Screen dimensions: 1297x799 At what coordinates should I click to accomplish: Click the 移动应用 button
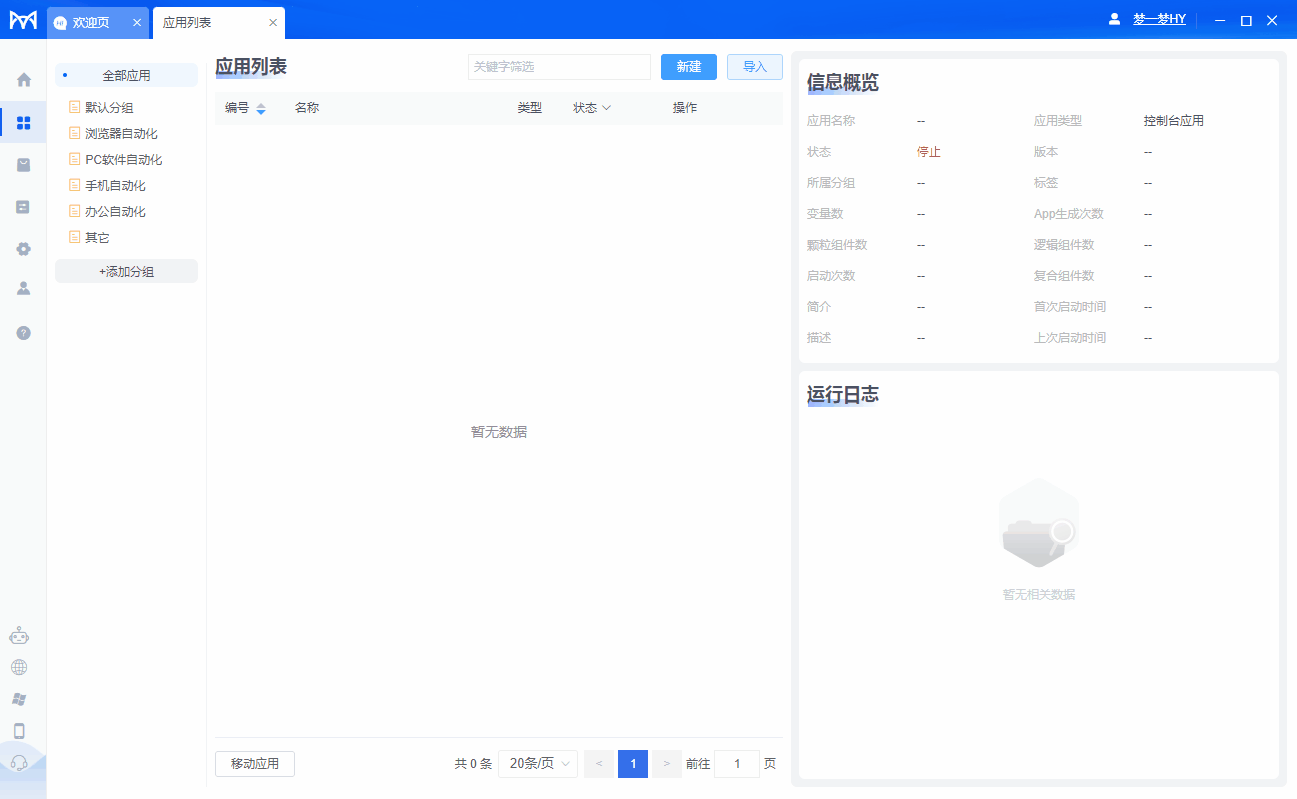tap(255, 764)
